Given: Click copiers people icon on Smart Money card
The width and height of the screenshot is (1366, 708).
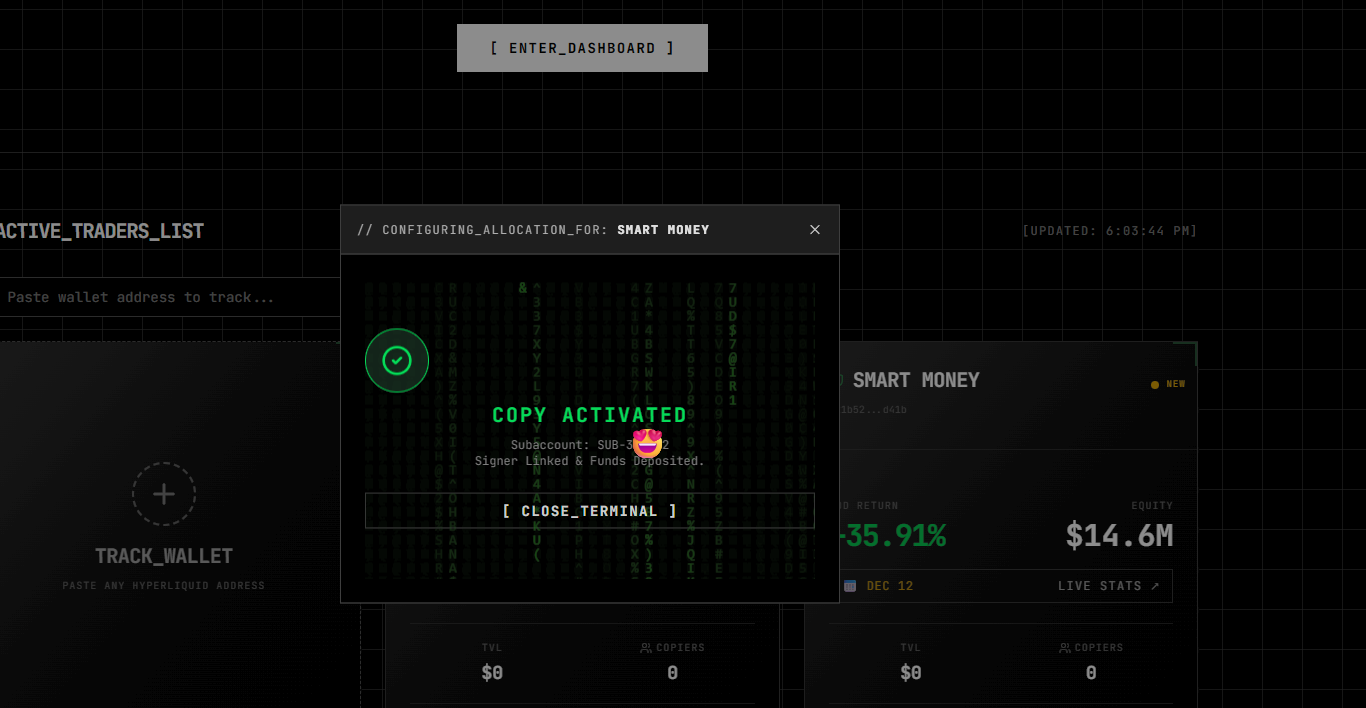Looking at the screenshot, I should pyautogui.click(x=1065, y=648).
